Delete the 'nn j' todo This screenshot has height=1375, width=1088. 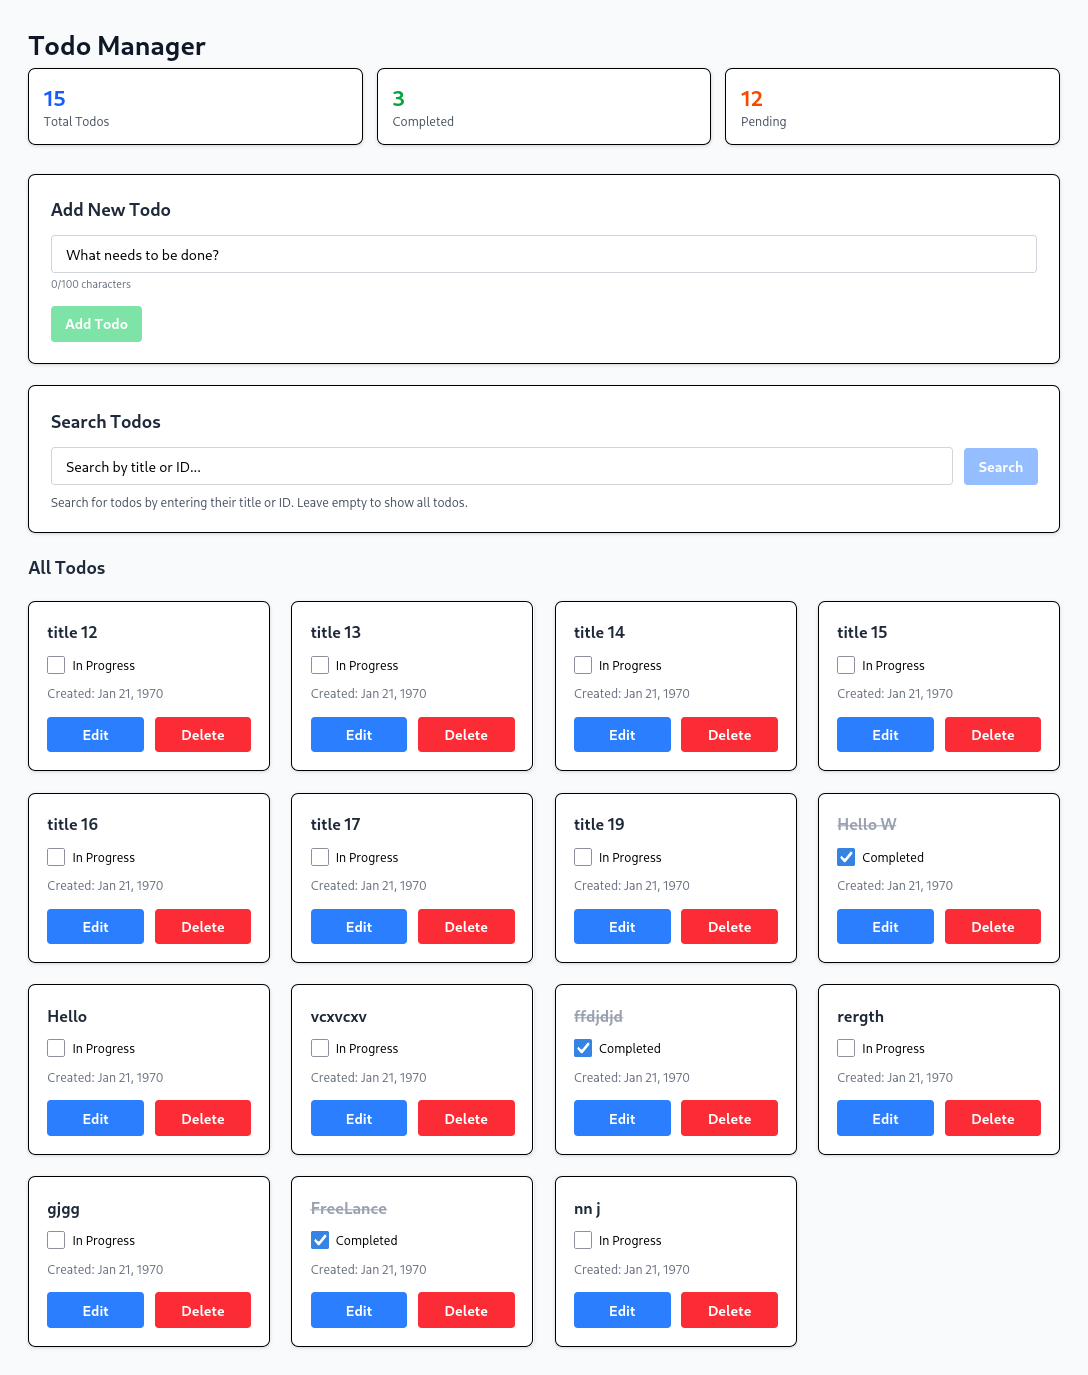point(730,1310)
